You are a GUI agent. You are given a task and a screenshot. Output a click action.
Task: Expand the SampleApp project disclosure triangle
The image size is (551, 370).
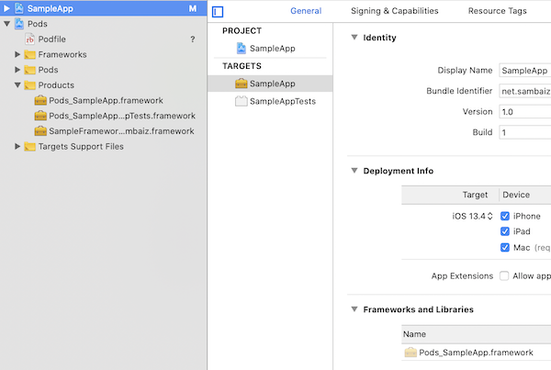(x=7, y=8)
